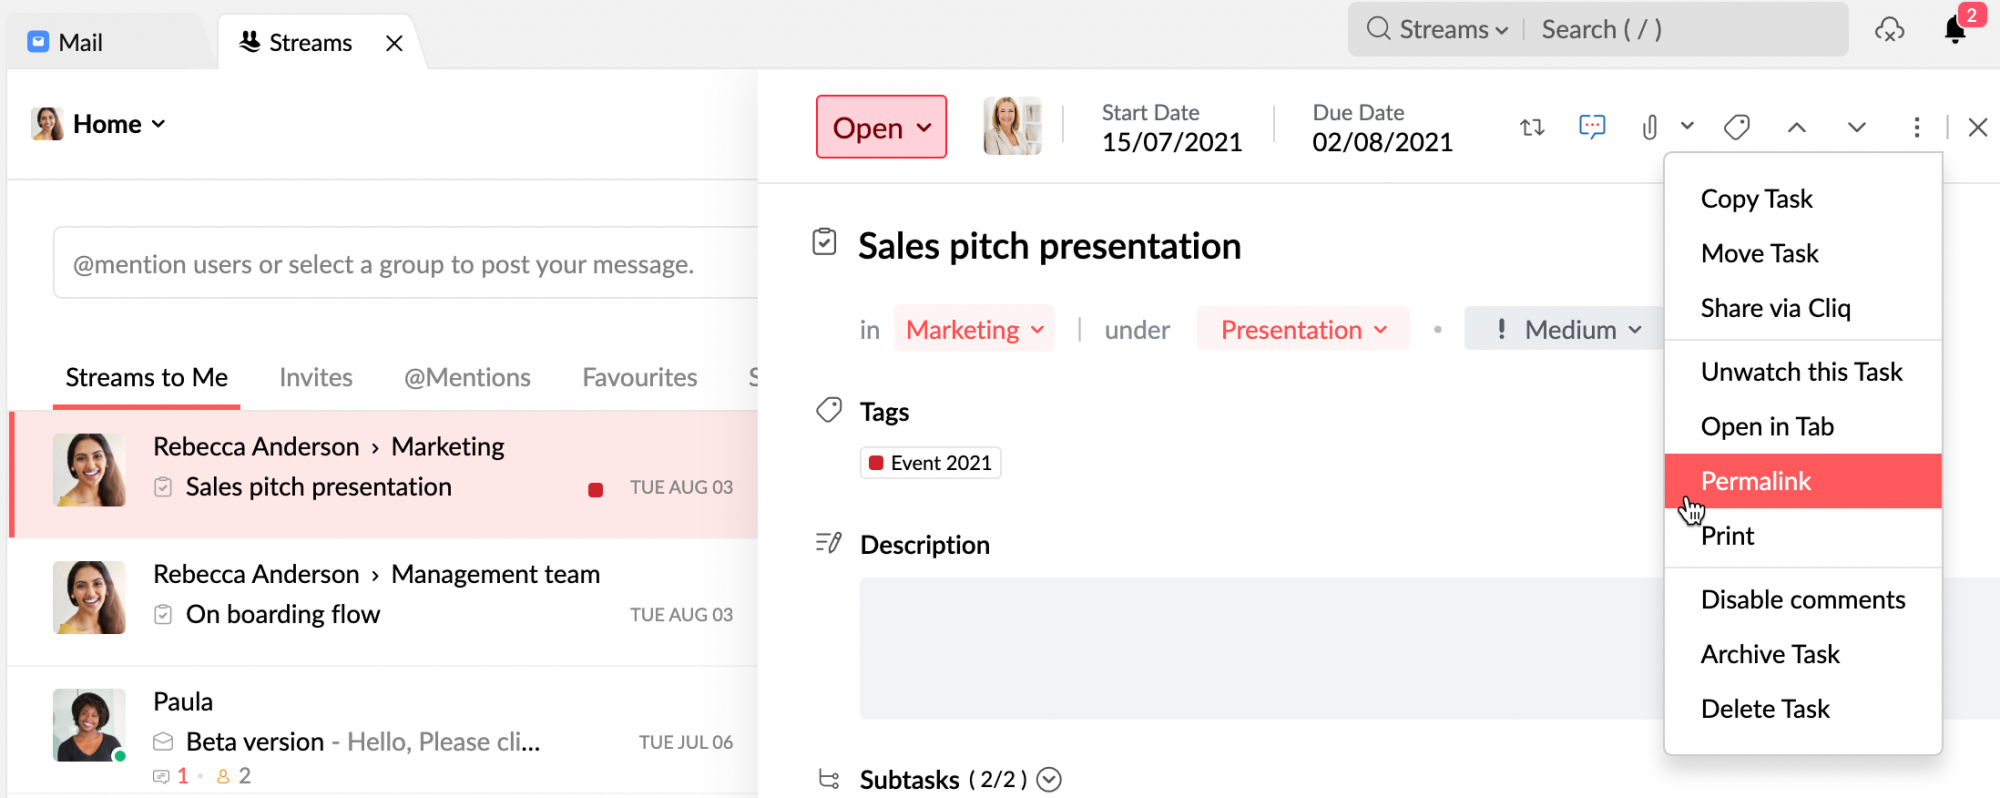Open the Medium priority dropdown
The image size is (2000, 798).
click(x=1568, y=329)
